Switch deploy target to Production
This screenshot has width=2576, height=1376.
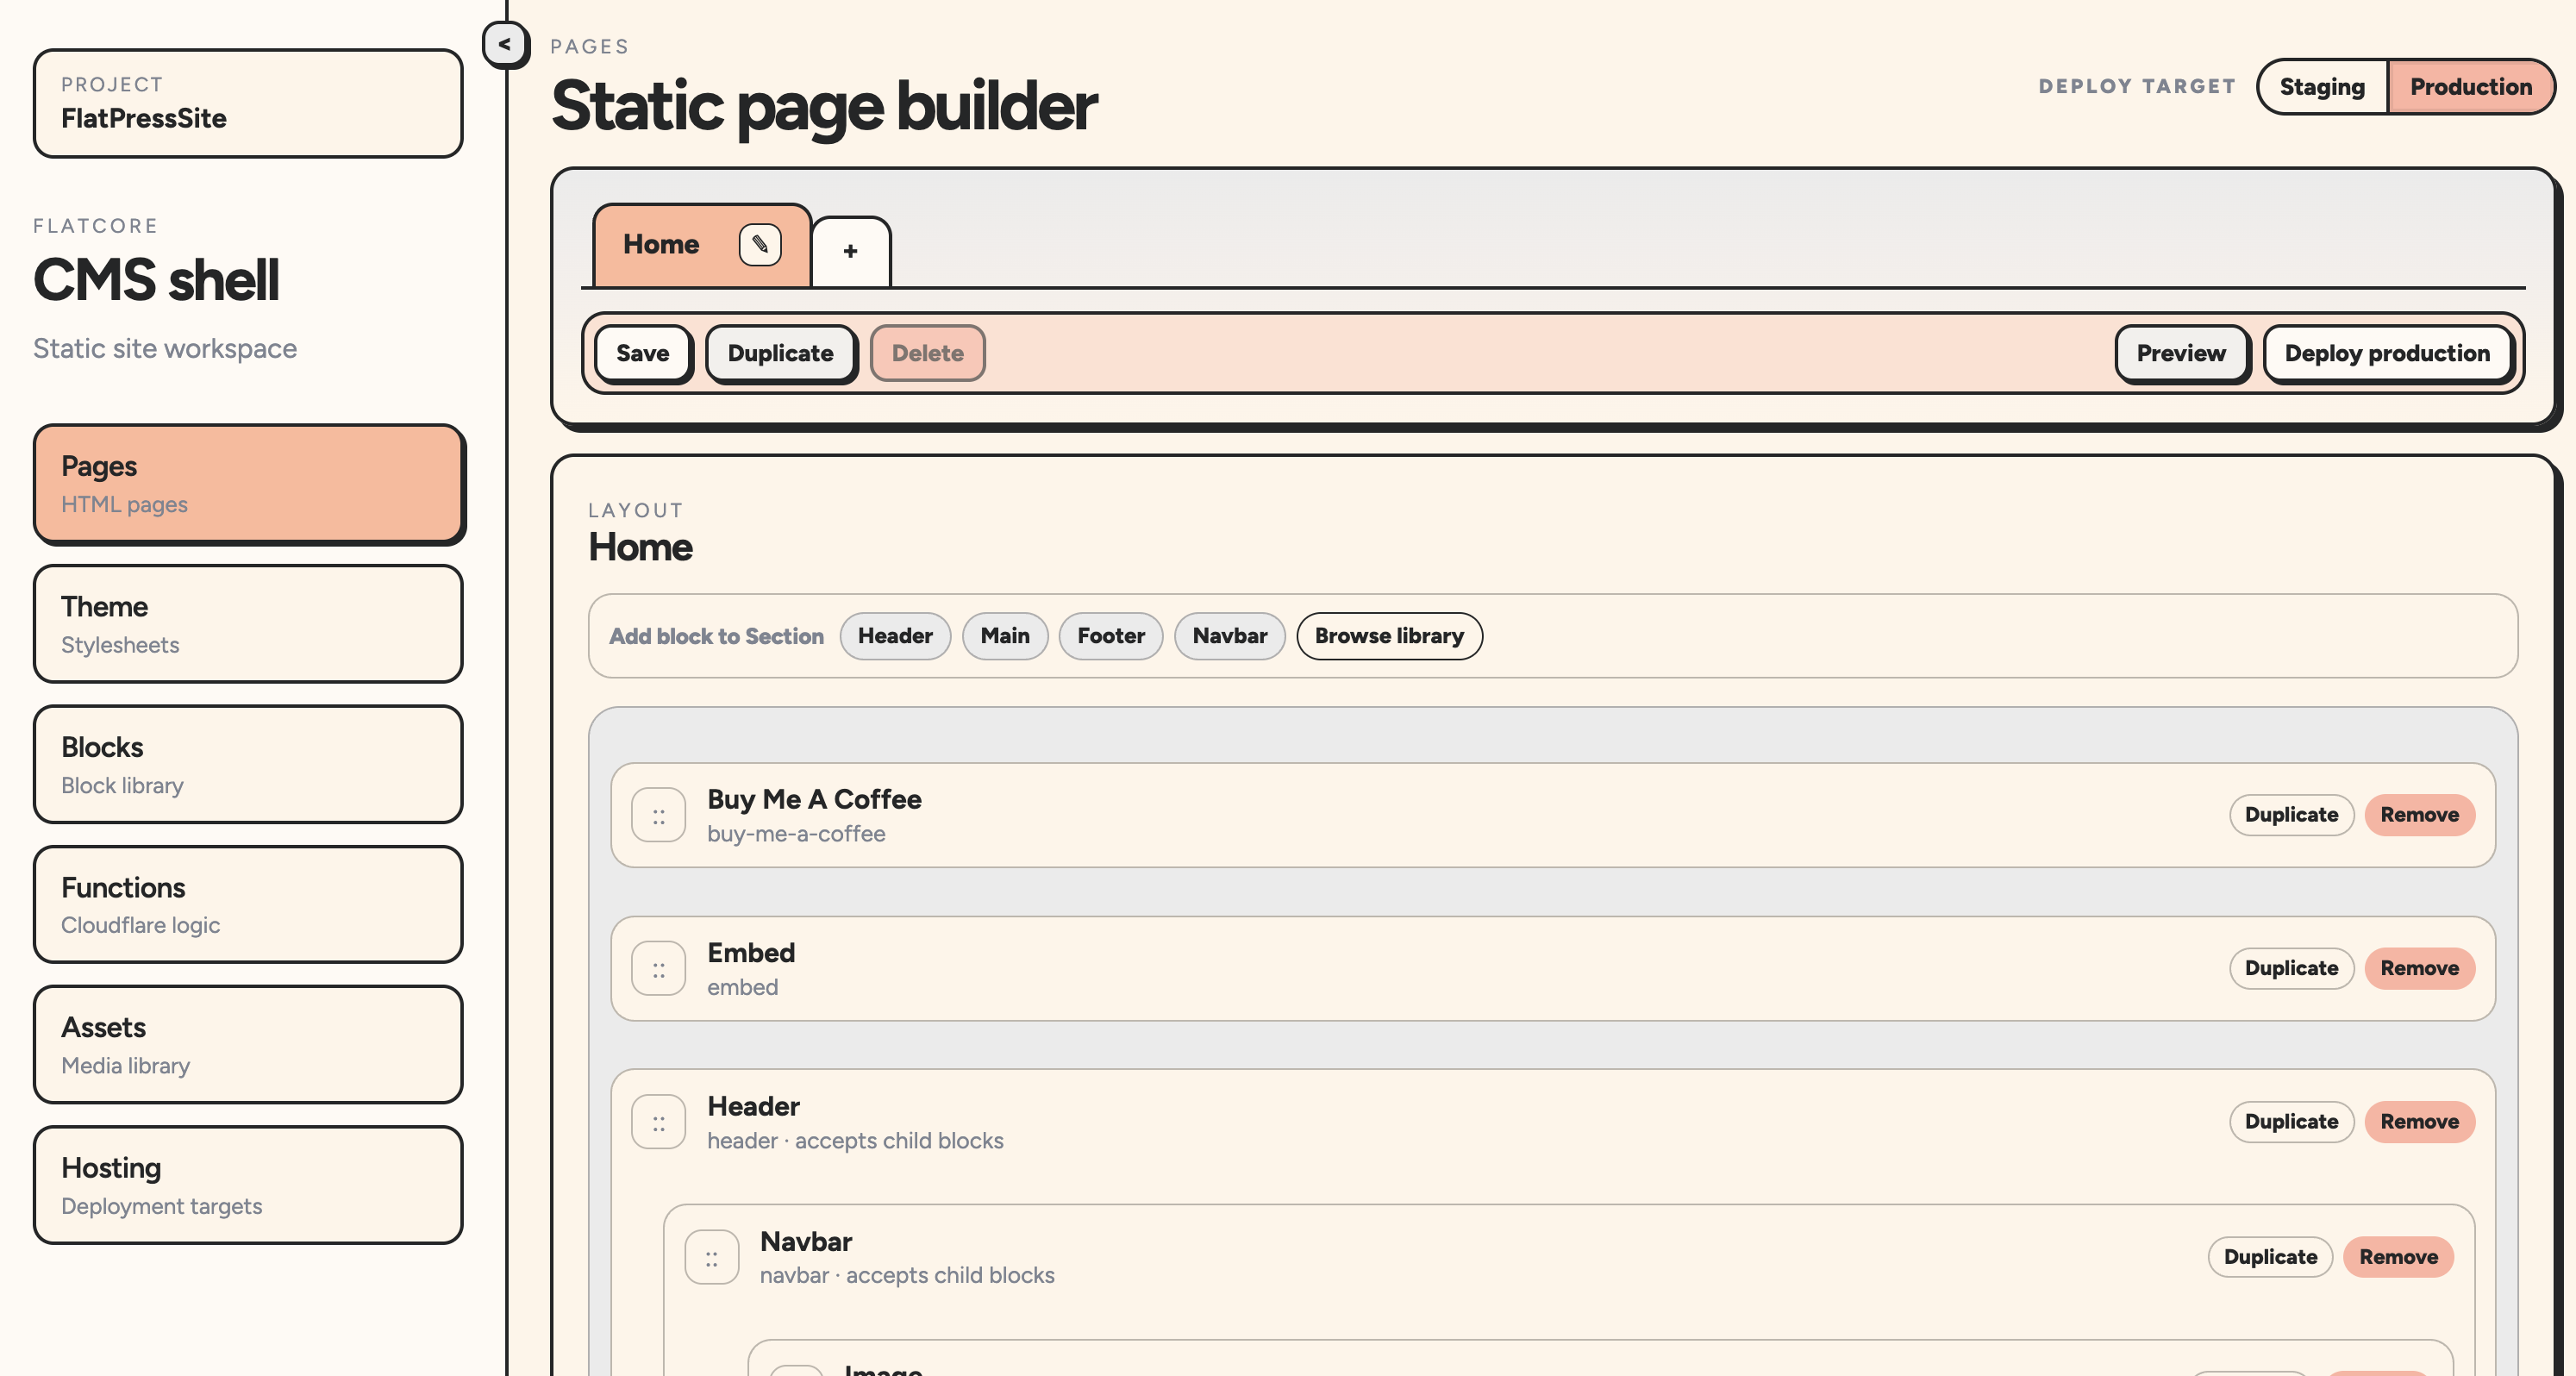(2470, 87)
